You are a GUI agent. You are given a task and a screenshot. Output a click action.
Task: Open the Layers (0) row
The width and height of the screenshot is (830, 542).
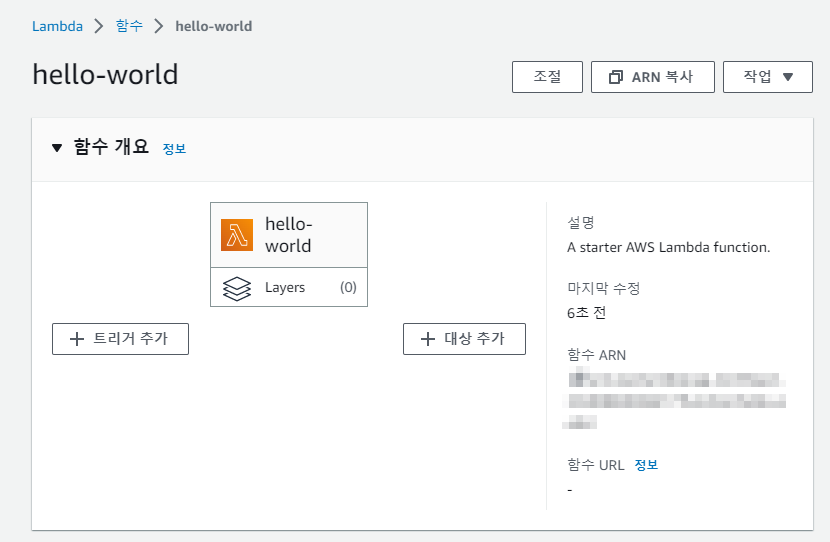coord(289,287)
